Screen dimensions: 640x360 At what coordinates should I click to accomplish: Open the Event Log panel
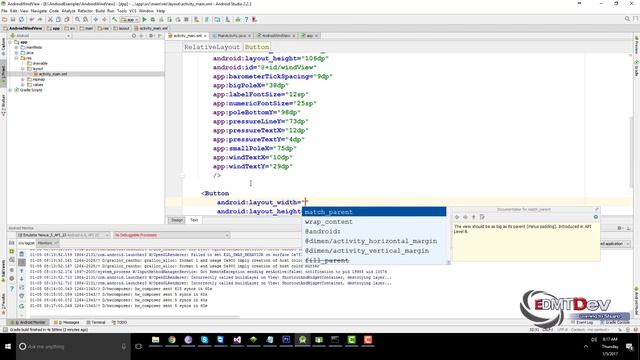[x=582, y=322]
